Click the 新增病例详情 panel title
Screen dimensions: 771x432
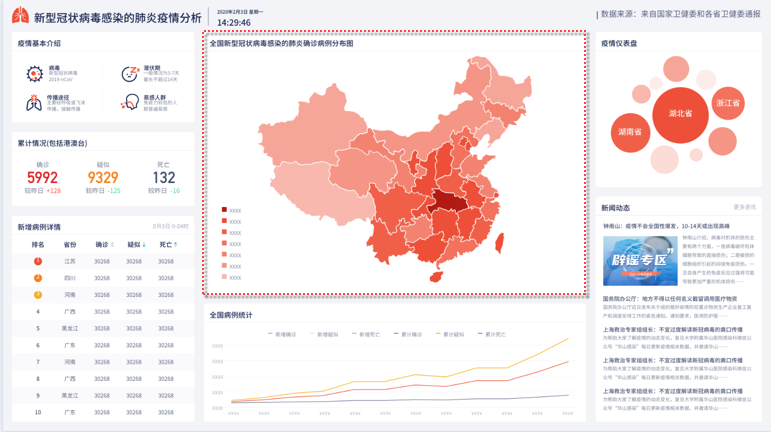pos(39,227)
